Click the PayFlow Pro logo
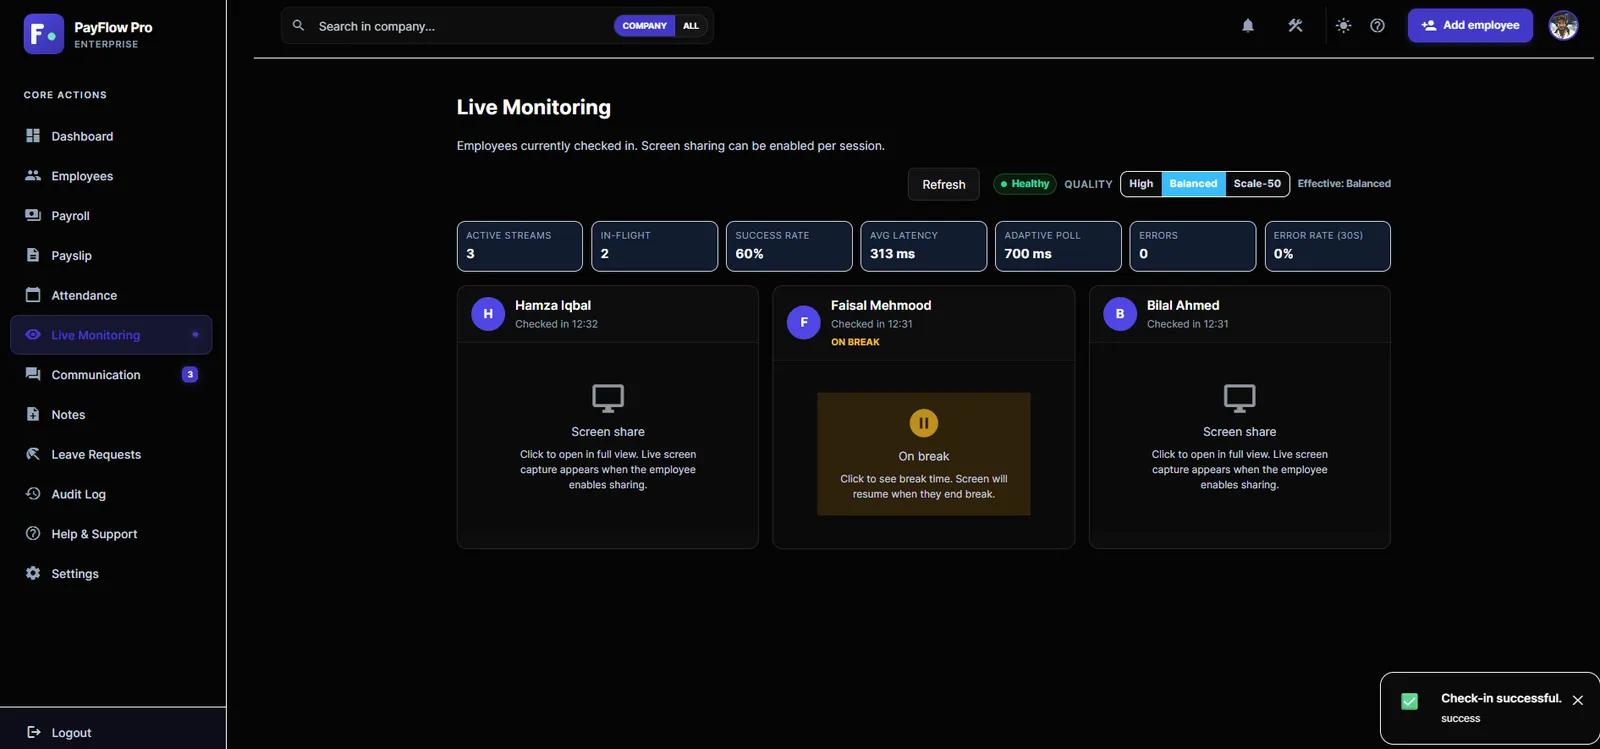The height and width of the screenshot is (749, 1600). 44,34
